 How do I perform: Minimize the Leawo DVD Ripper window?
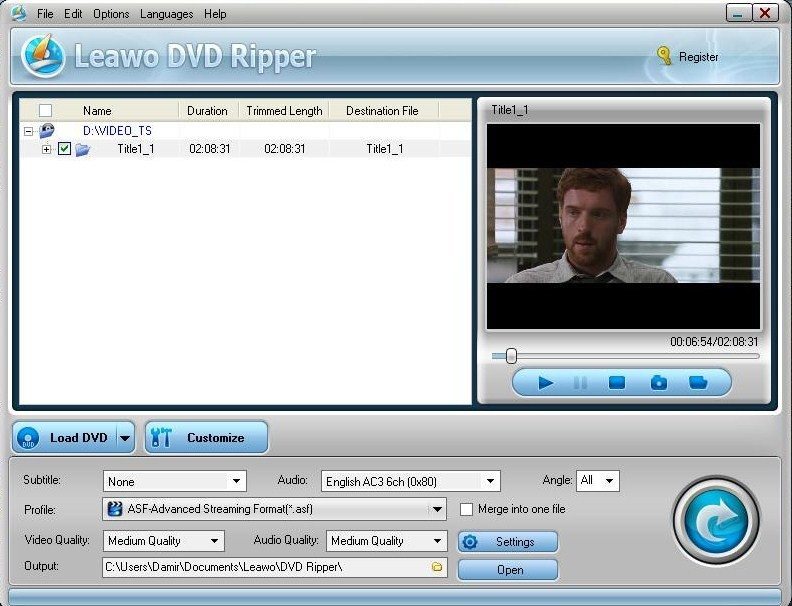tap(738, 13)
